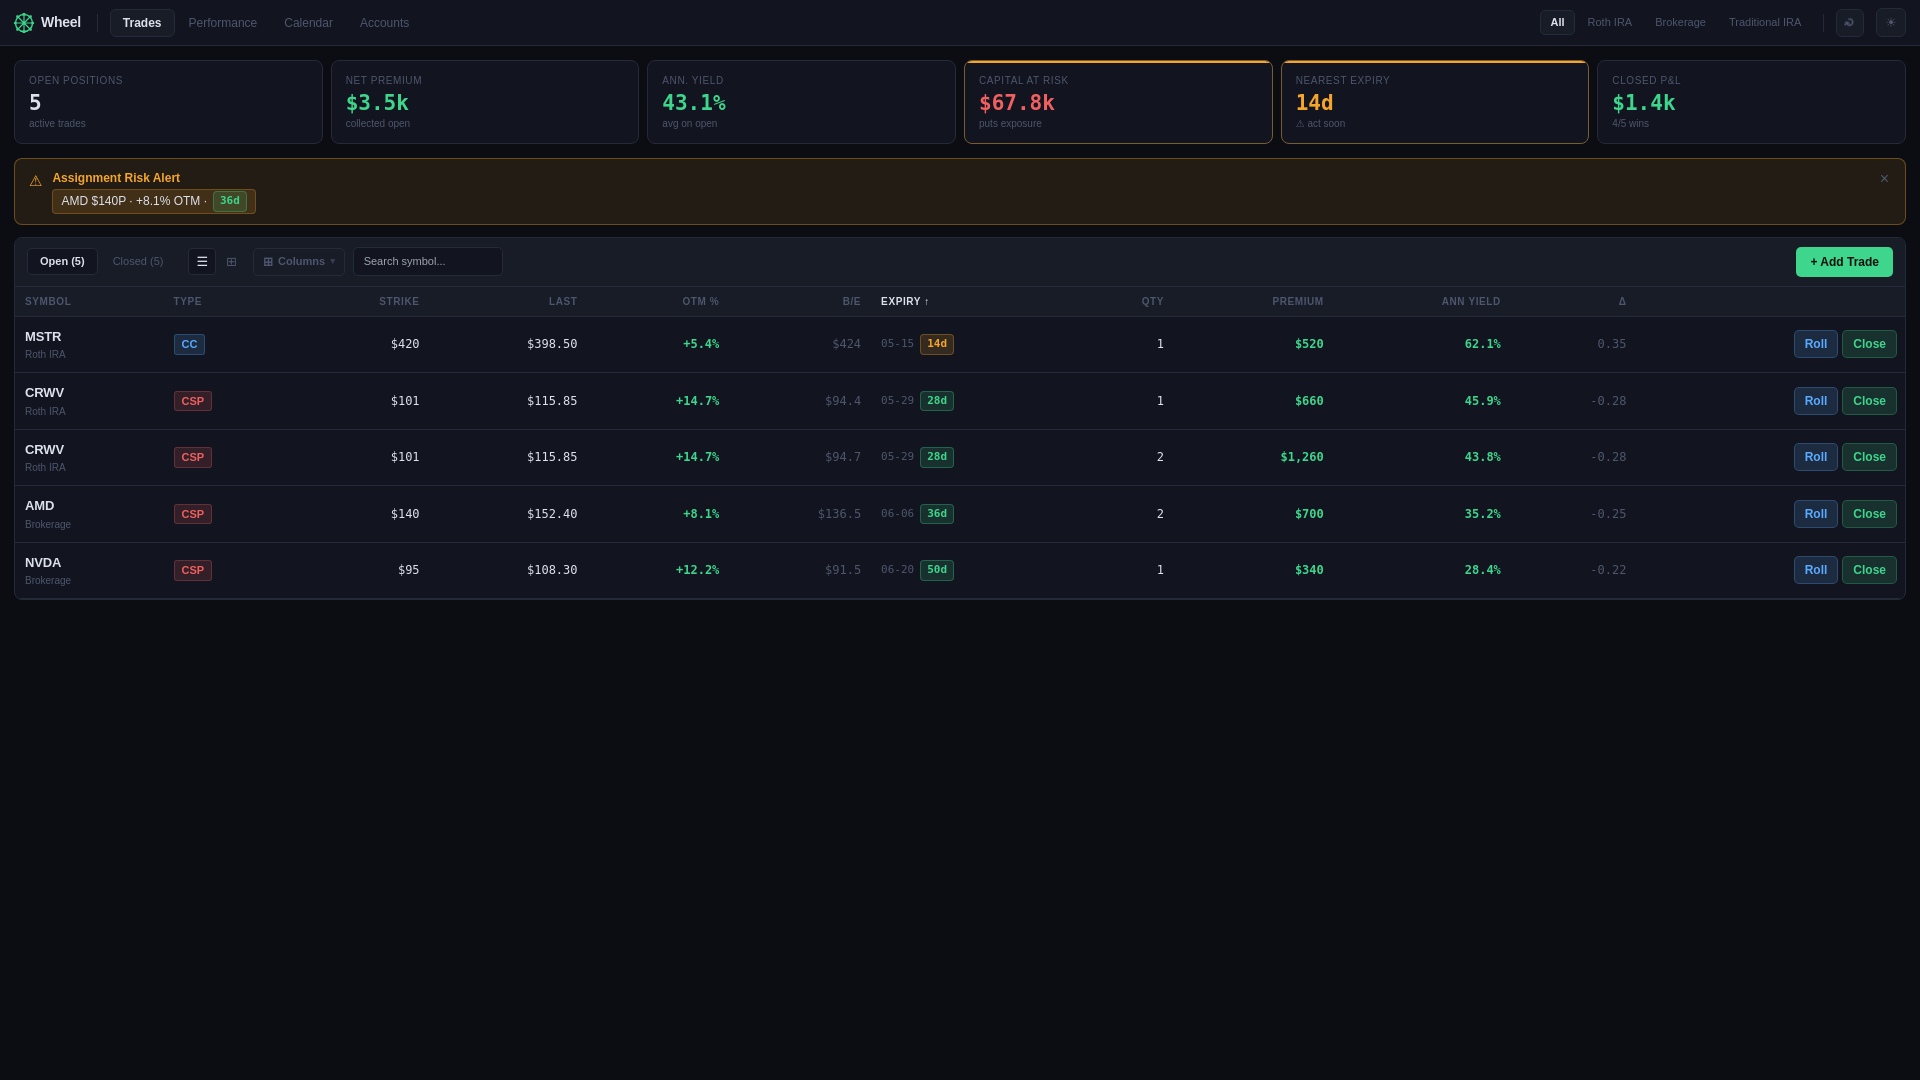This screenshot has width=1920, height=1080.
Task: Click the Add Trade button
Action: click(1843, 262)
